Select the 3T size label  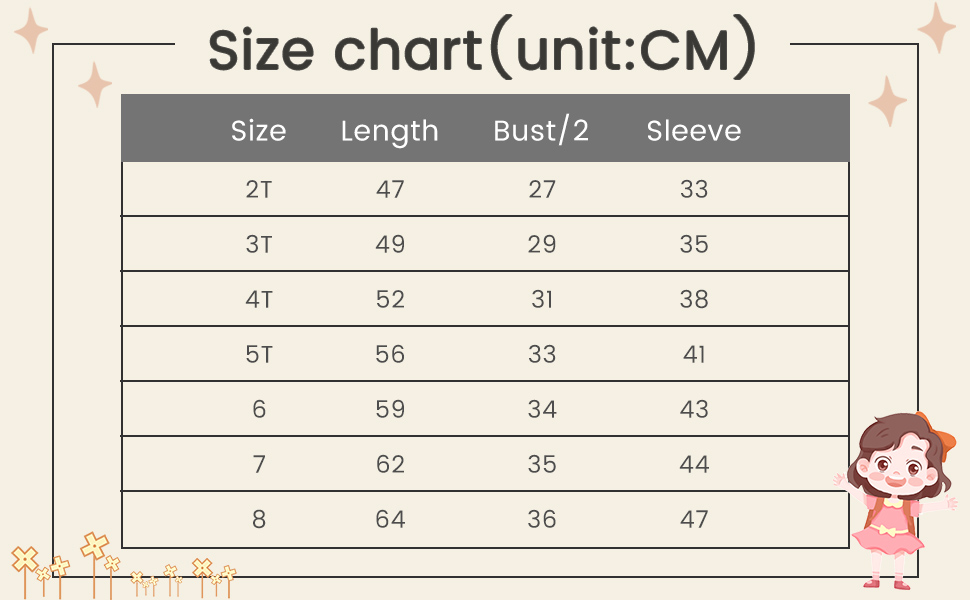click(x=258, y=244)
